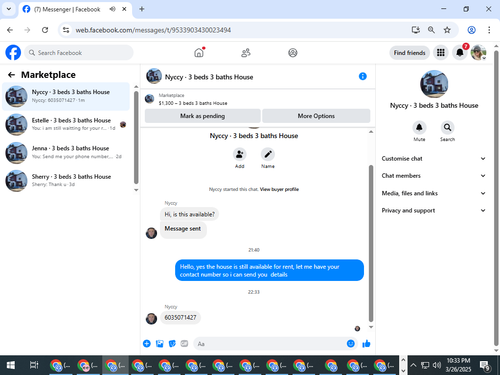Expand Privacy and support section
The image size is (500, 375).
433,211
